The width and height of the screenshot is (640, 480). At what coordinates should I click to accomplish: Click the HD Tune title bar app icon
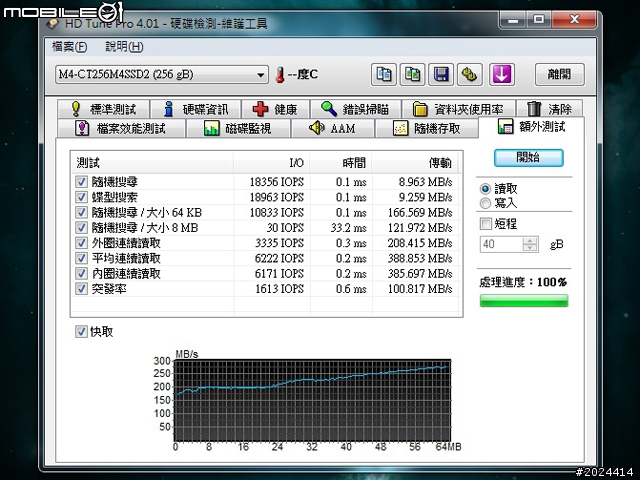point(52,24)
